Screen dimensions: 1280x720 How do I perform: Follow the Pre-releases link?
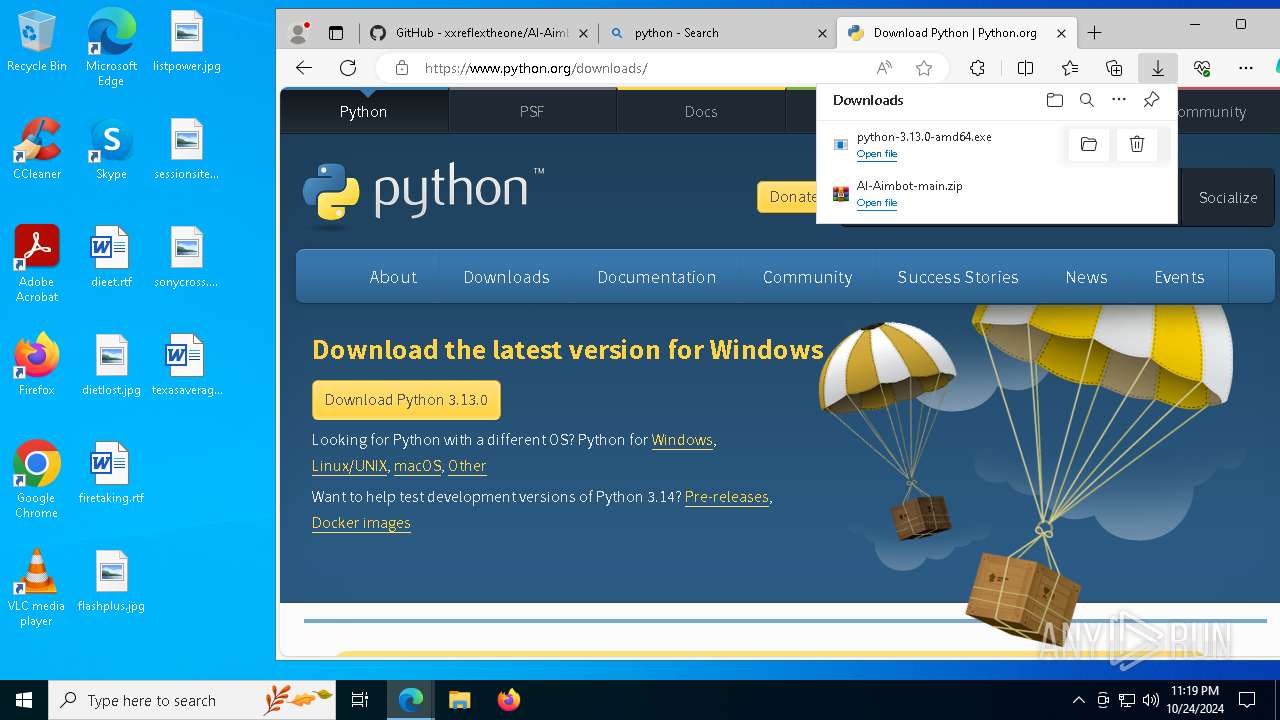[x=727, y=497]
